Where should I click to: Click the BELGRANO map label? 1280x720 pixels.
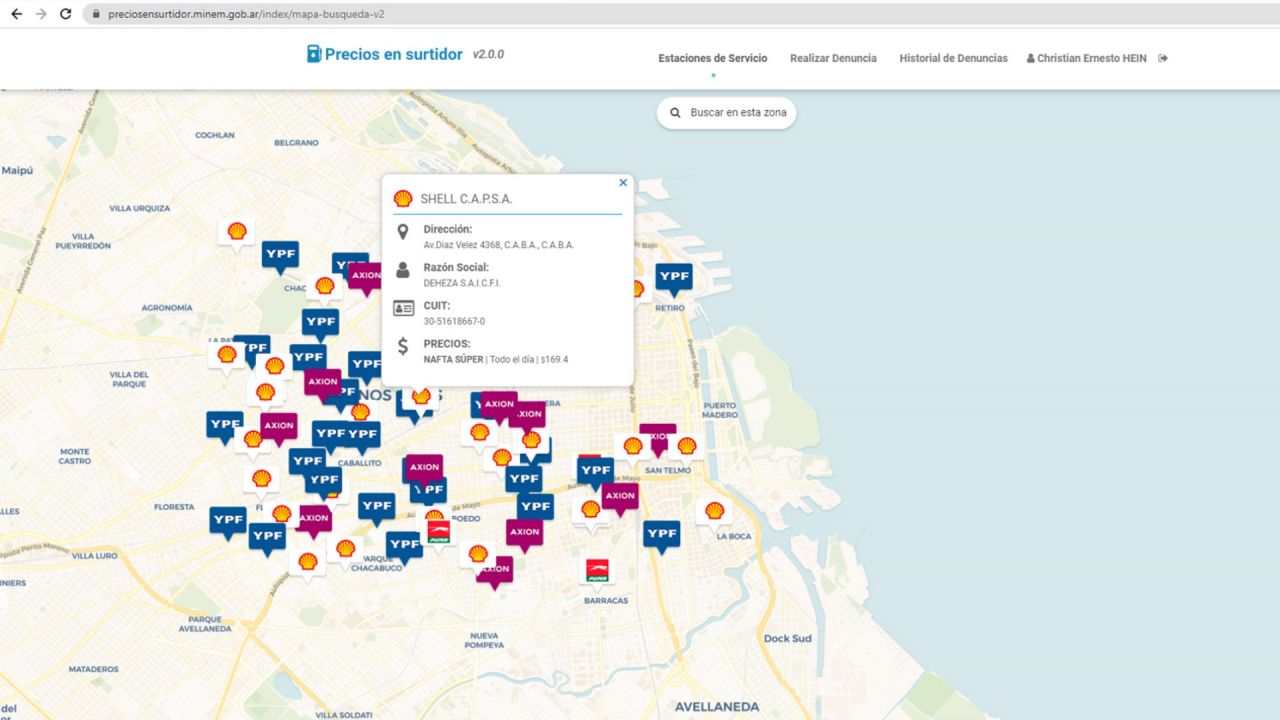coord(296,143)
